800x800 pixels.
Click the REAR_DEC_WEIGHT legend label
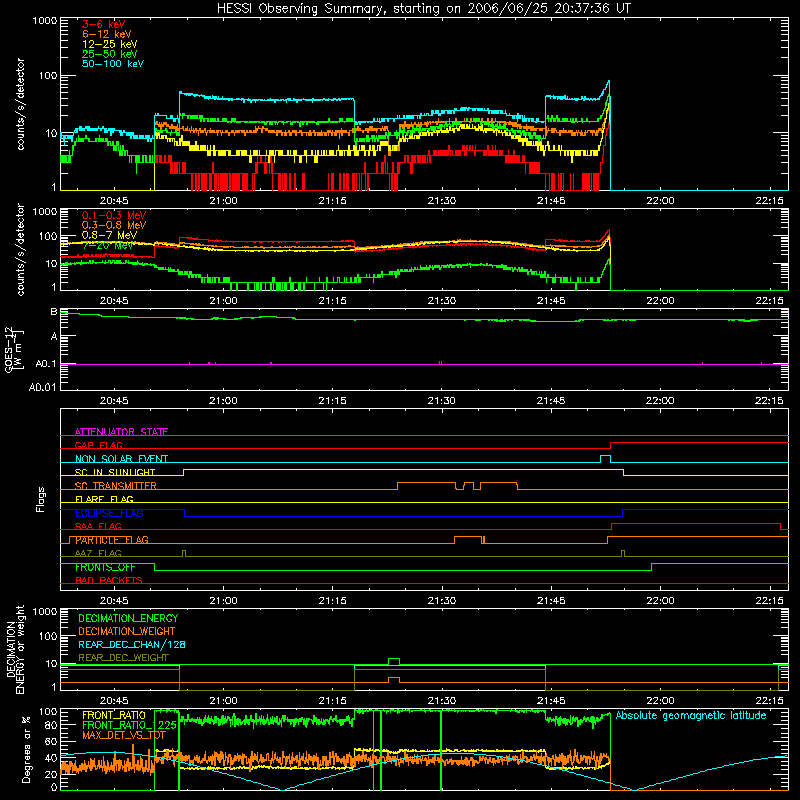point(123,658)
